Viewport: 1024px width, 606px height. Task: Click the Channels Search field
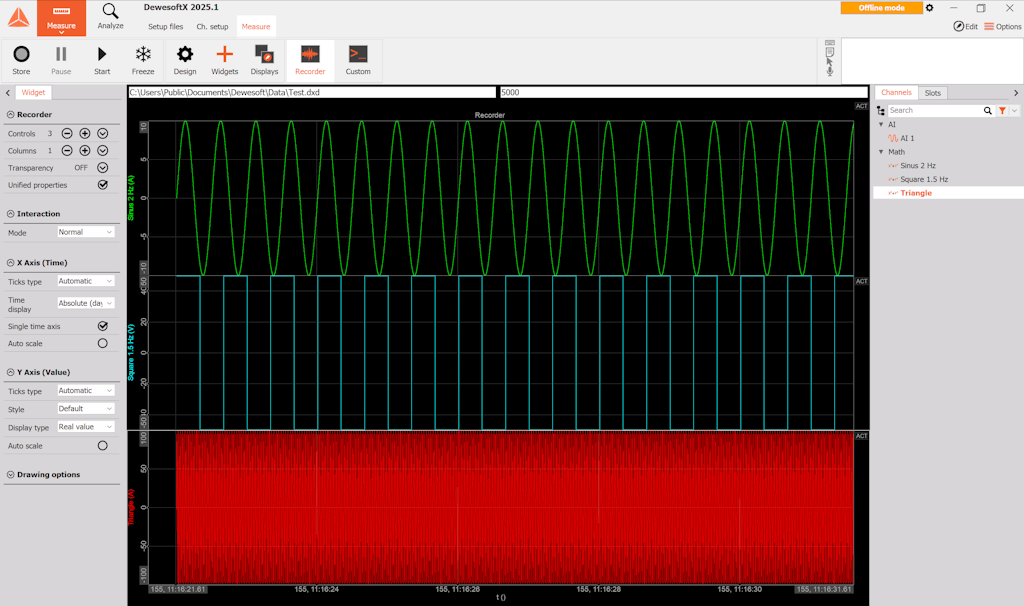coord(935,110)
